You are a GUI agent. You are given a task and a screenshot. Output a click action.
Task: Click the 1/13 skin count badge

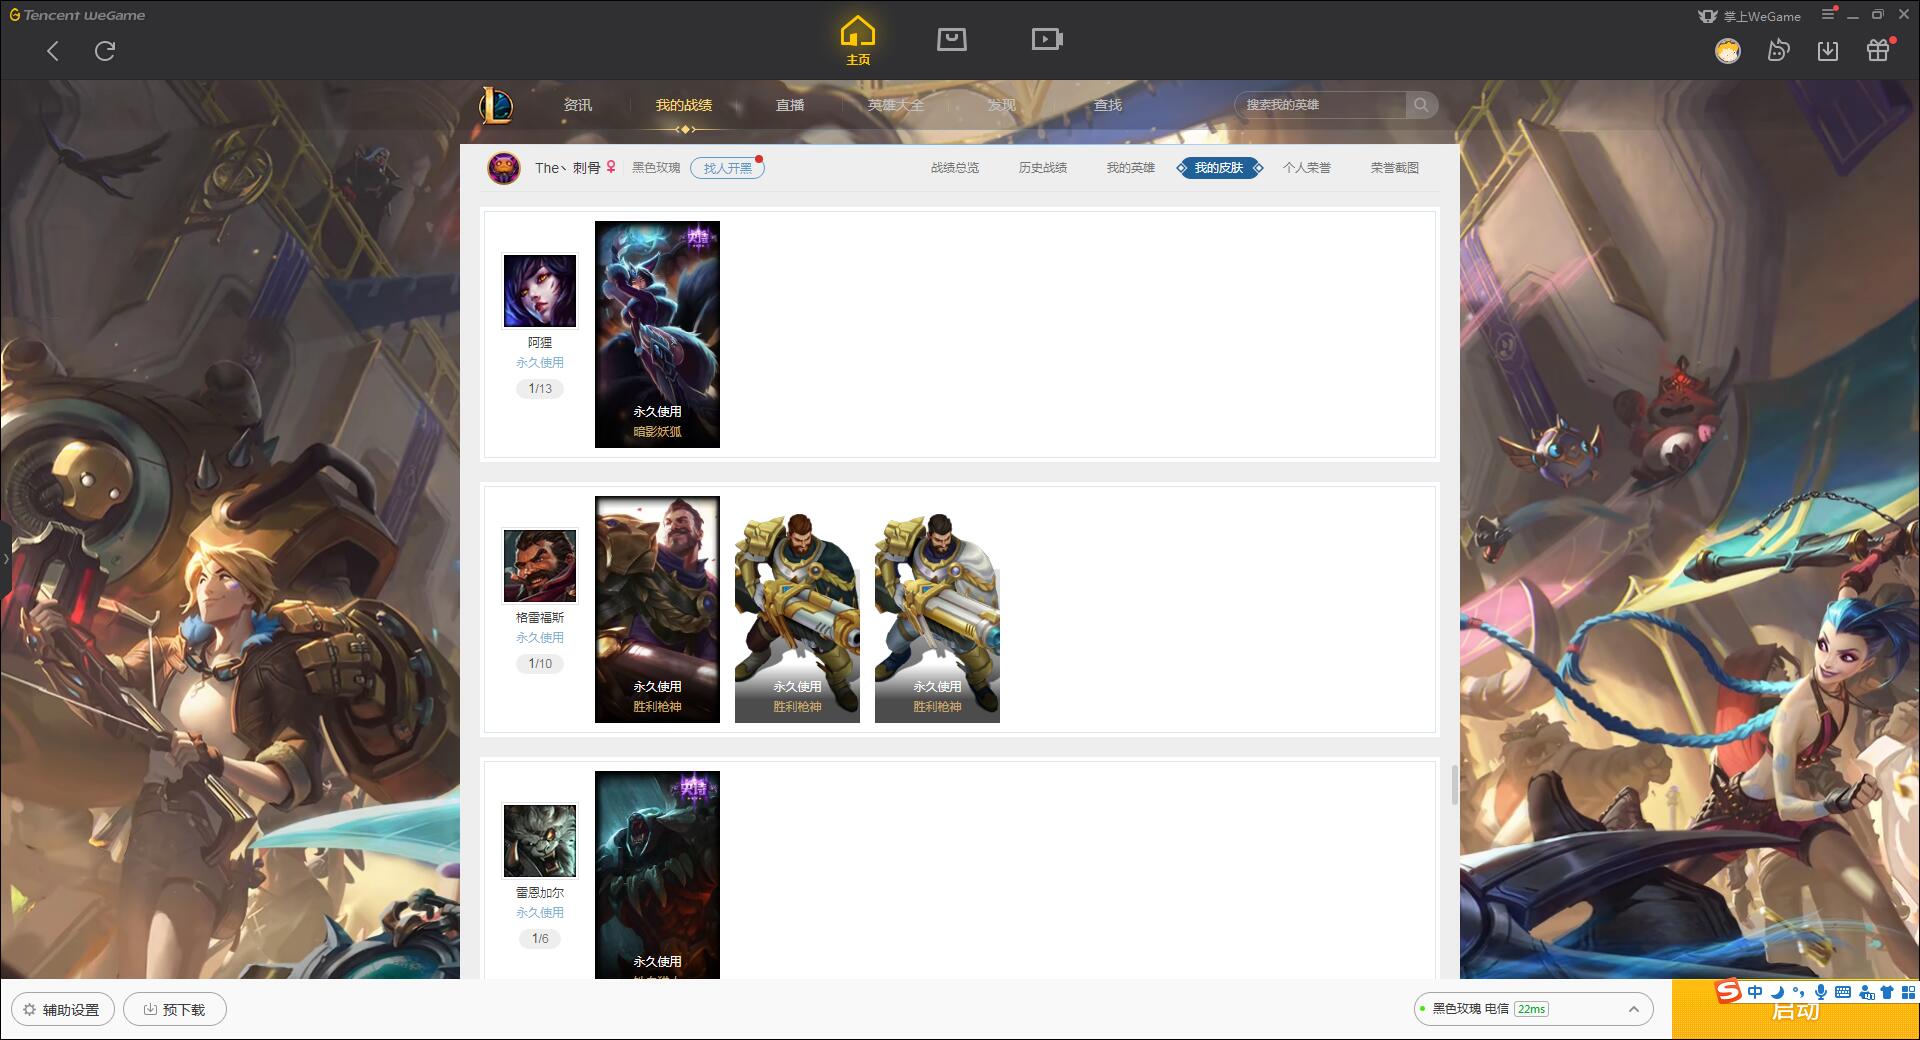point(540,389)
